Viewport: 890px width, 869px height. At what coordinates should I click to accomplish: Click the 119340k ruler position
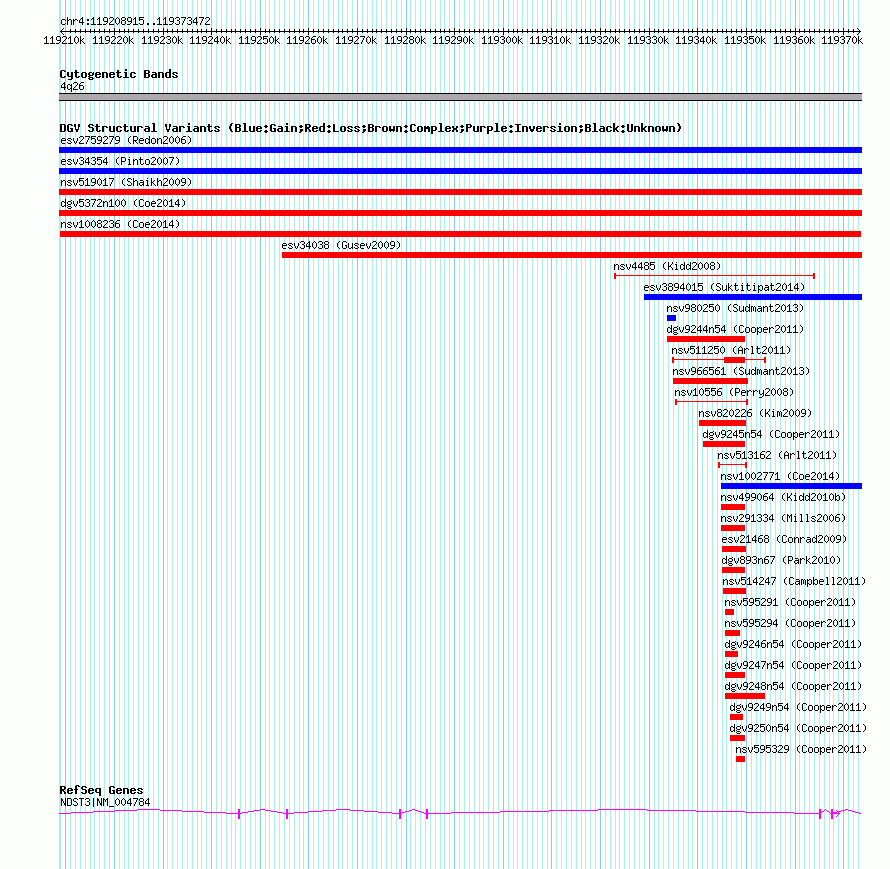(x=696, y=40)
